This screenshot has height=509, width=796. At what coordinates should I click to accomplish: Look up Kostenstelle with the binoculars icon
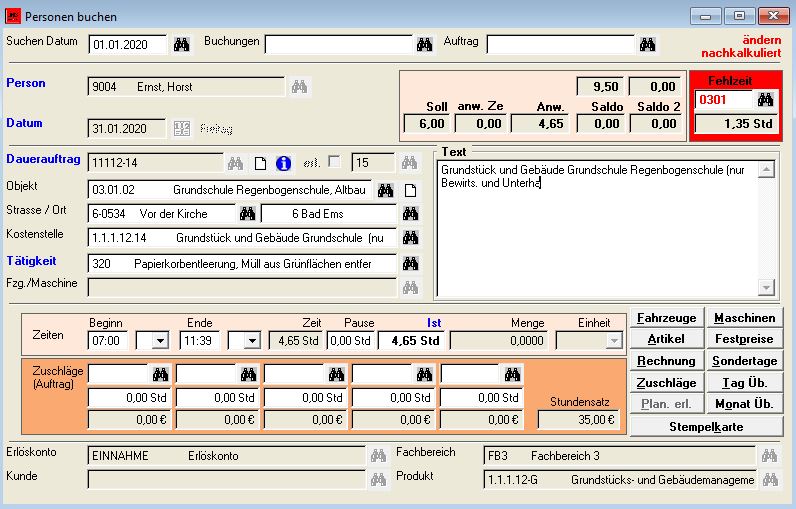pos(410,238)
